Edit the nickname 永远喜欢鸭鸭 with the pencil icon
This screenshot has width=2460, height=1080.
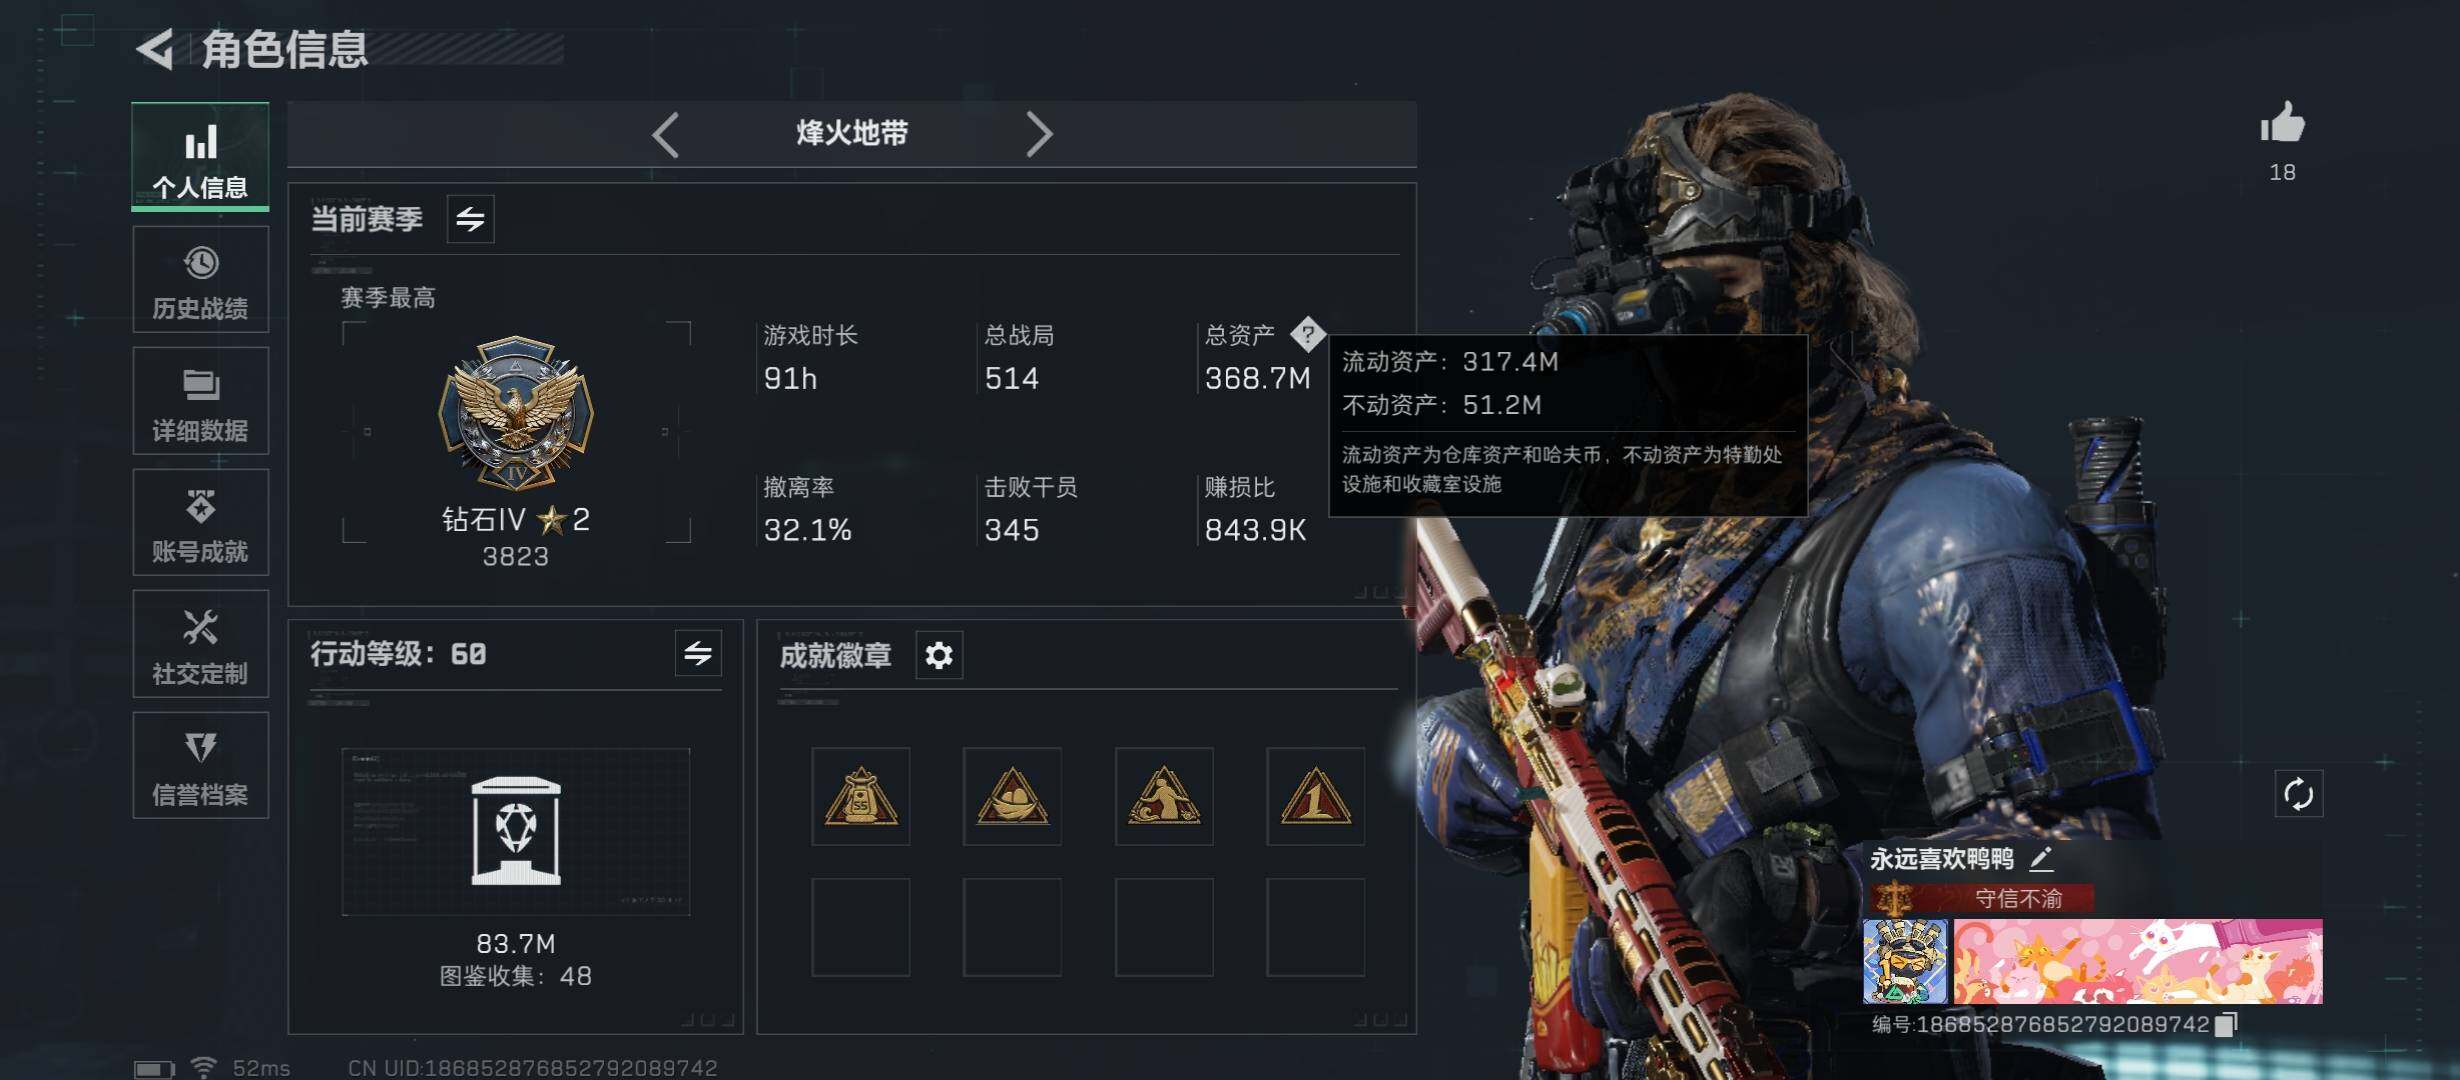pyautogui.click(x=2041, y=858)
